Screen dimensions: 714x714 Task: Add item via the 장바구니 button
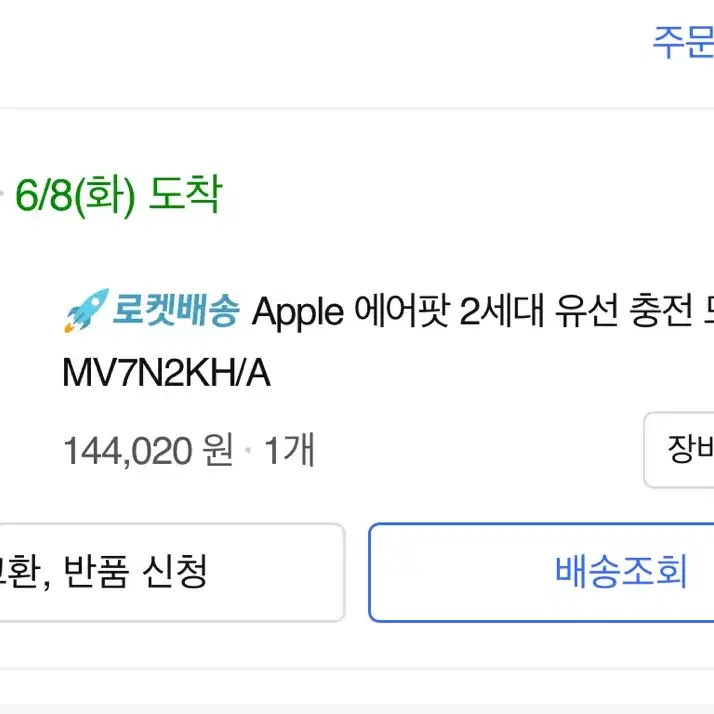click(x=679, y=450)
